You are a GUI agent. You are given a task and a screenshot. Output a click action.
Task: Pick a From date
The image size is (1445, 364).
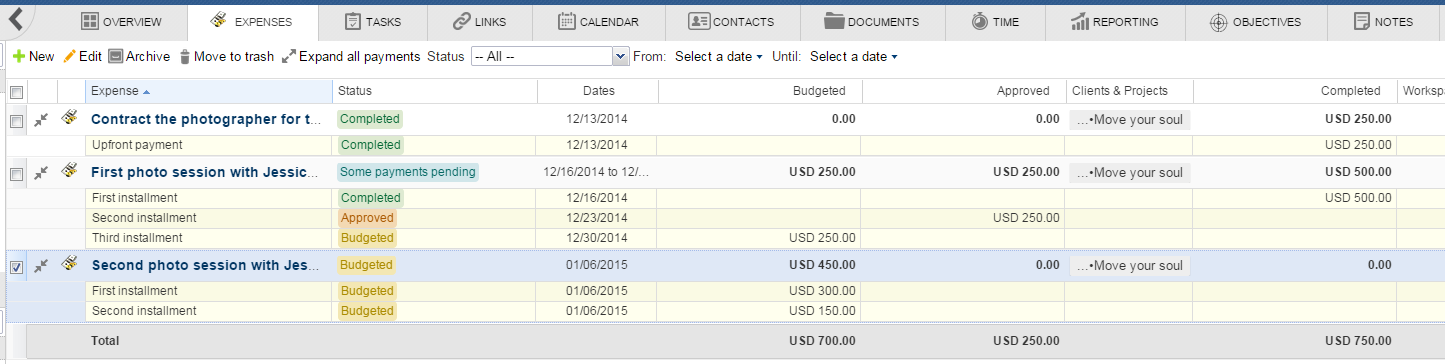pyautogui.click(x=718, y=57)
